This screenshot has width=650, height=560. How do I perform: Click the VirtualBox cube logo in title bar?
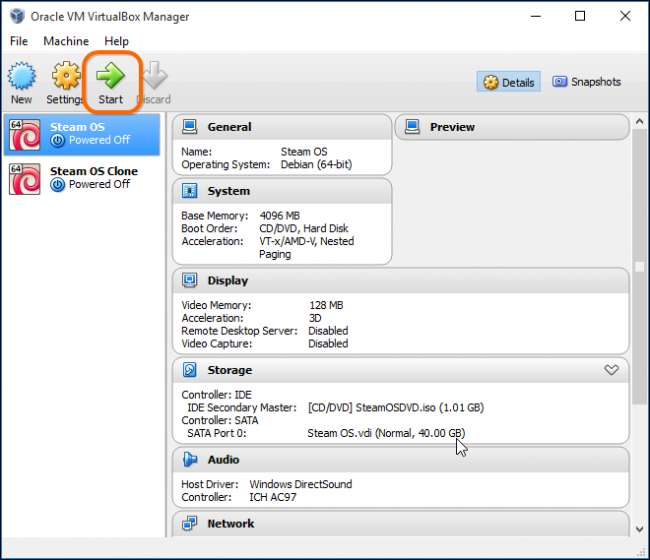coord(17,16)
